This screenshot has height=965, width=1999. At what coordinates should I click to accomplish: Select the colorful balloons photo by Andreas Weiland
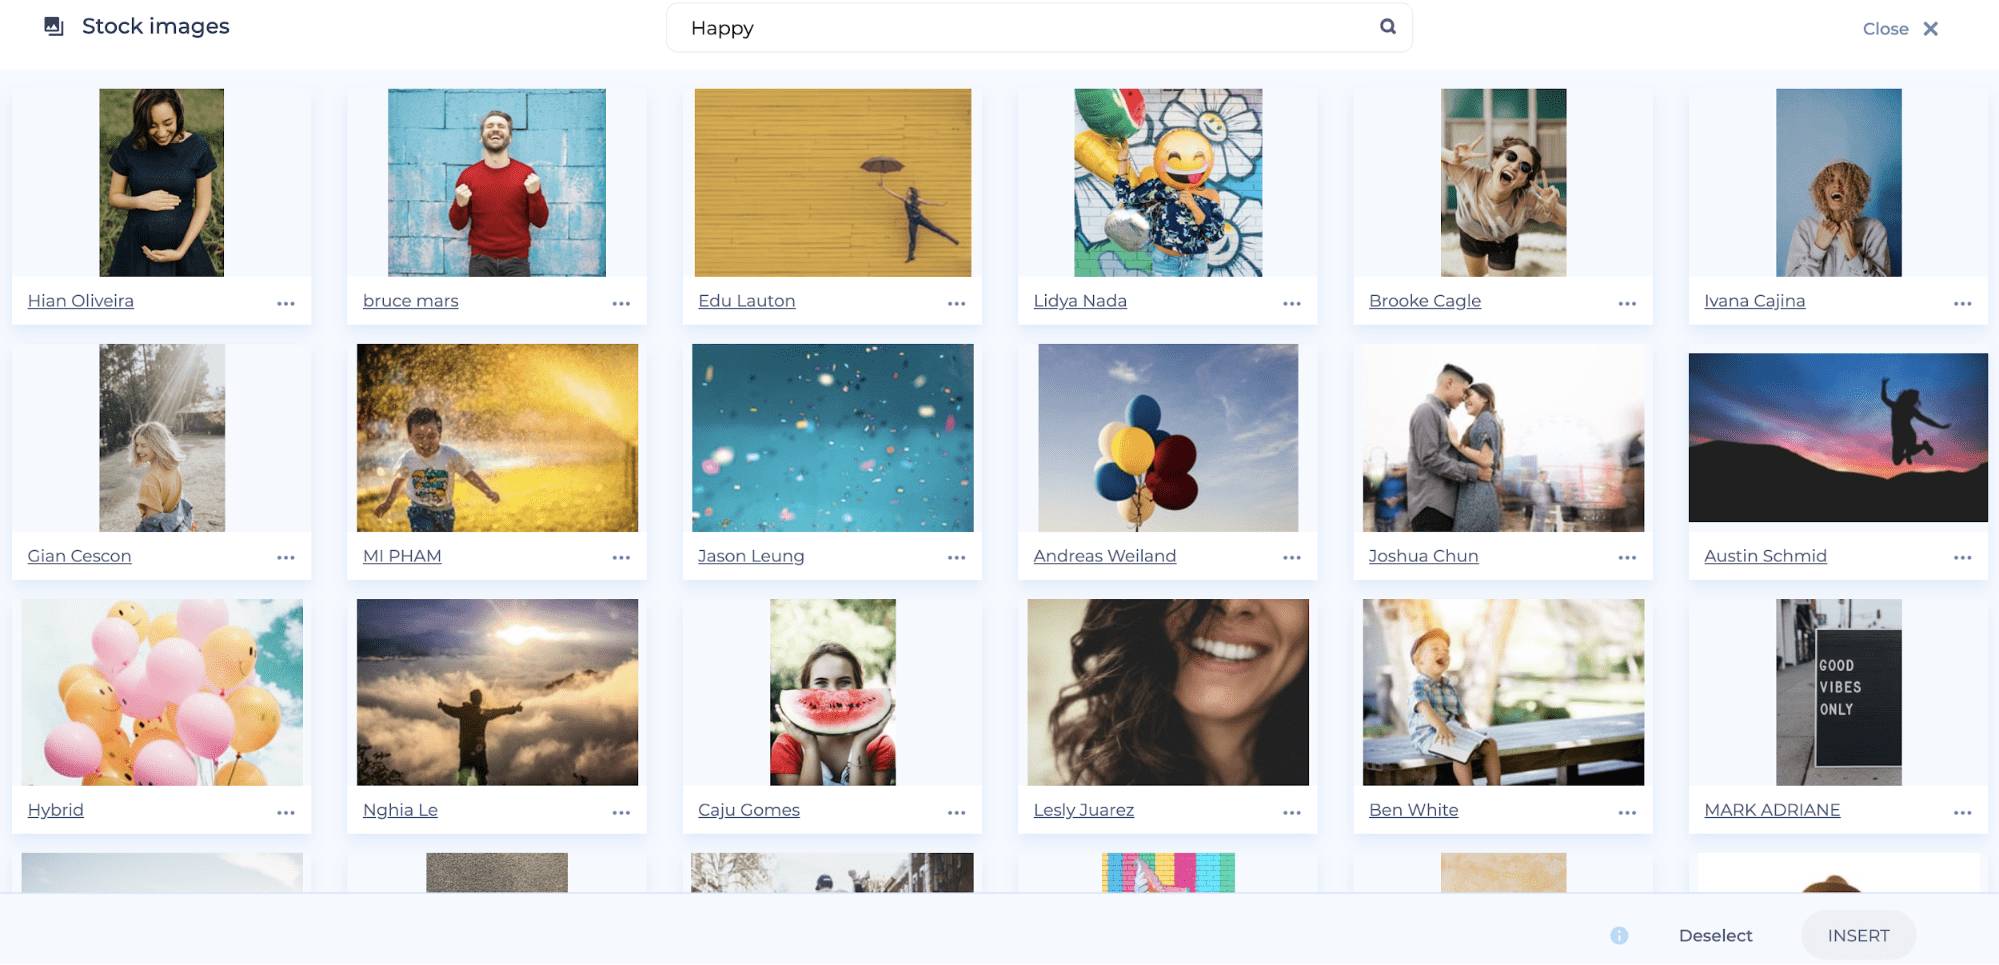[1166, 437]
